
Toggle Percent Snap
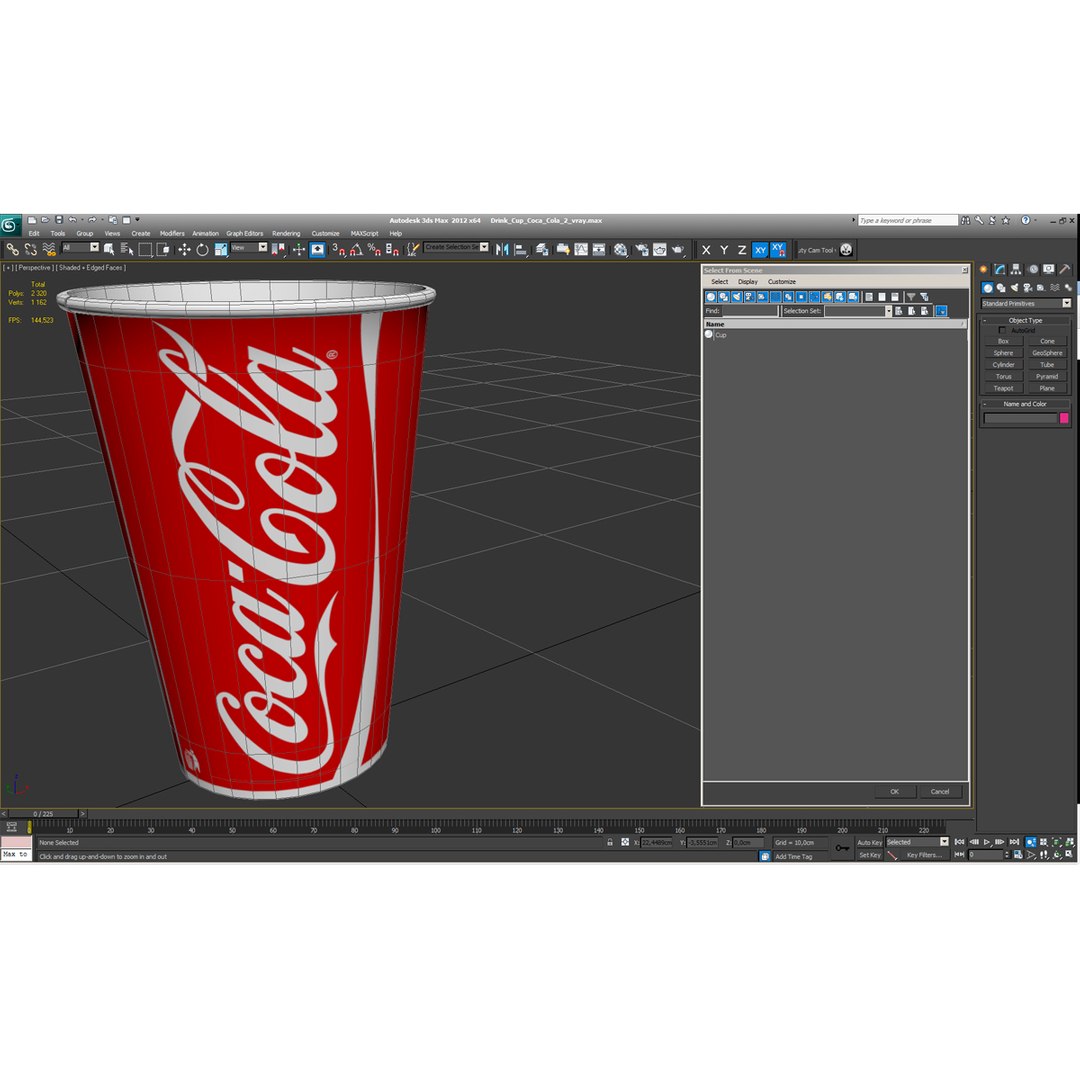pos(374,249)
